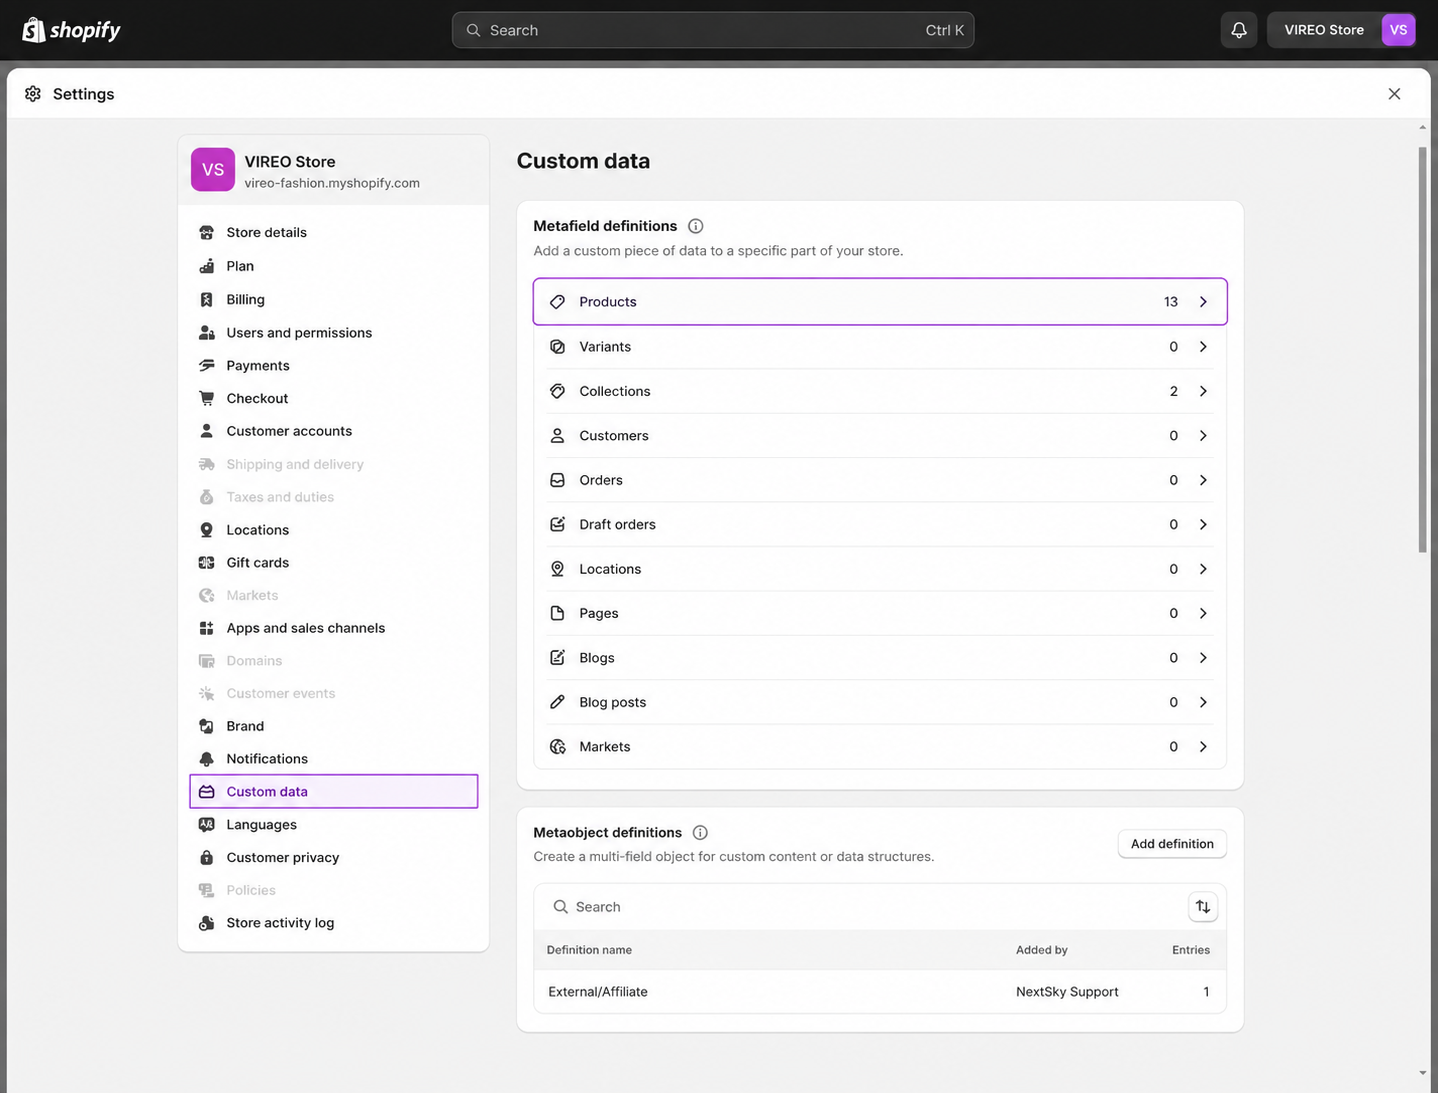
Task: Click the Ctrl K shortcut hint
Action: (x=944, y=30)
